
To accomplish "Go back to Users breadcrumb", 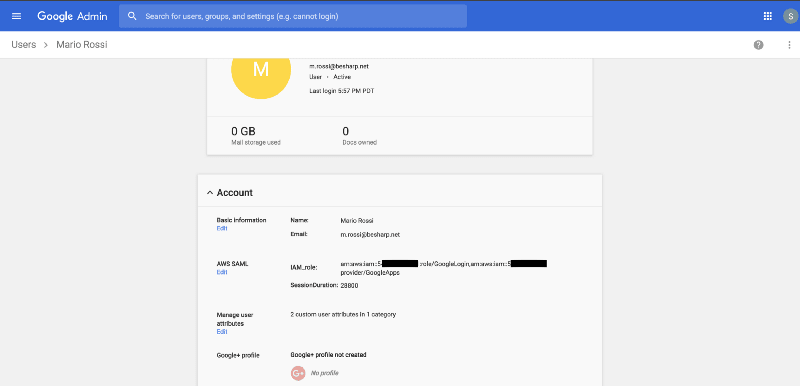I will point(24,45).
